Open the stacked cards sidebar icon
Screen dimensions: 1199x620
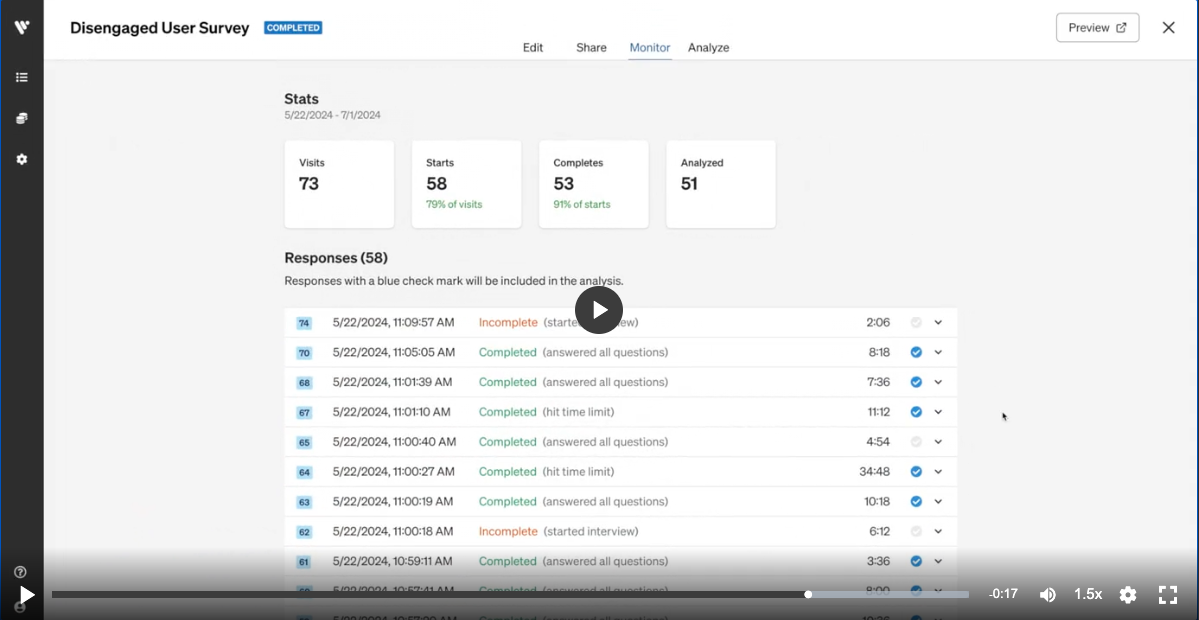click(x=22, y=118)
